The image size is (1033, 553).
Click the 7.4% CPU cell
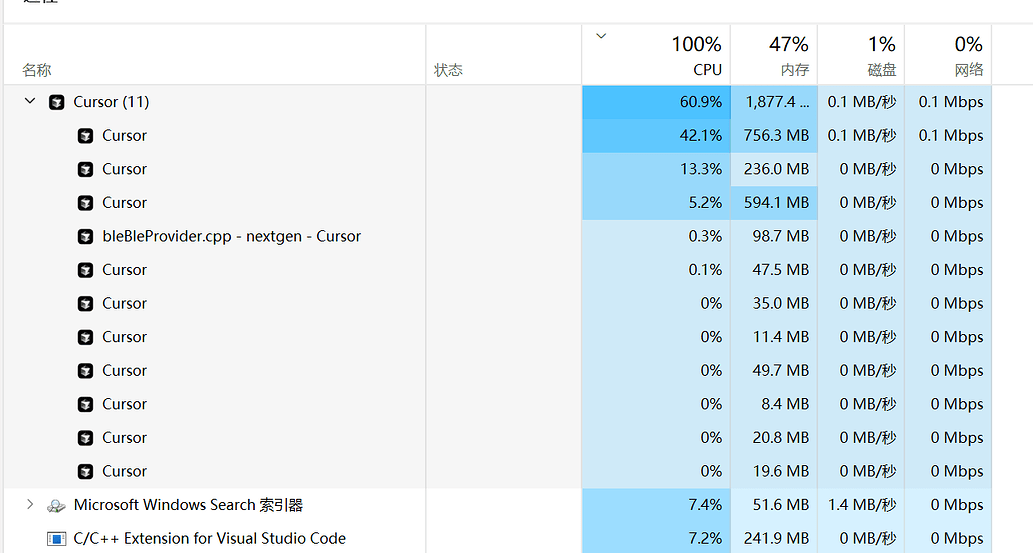[x=656, y=506]
